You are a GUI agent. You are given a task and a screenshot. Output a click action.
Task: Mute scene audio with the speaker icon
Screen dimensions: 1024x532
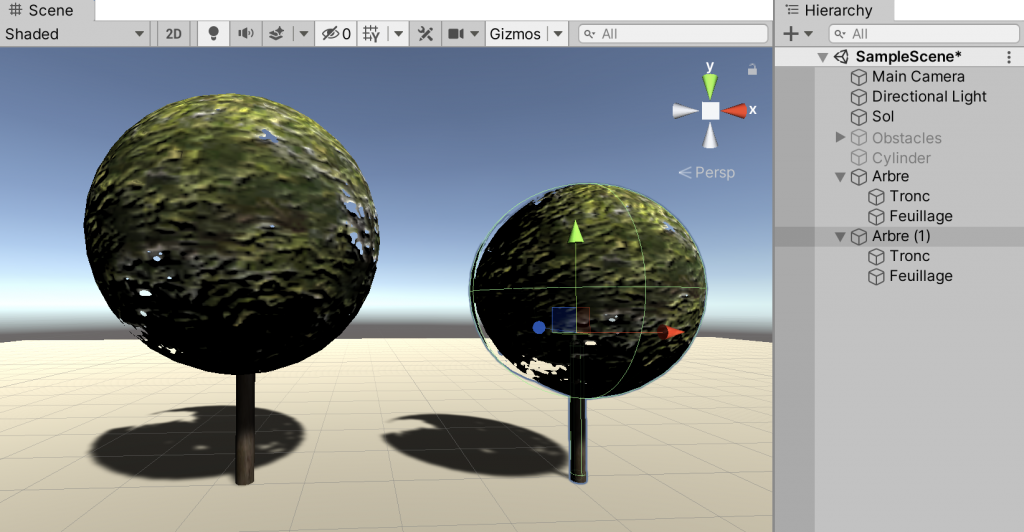pyautogui.click(x=245, y=34)
